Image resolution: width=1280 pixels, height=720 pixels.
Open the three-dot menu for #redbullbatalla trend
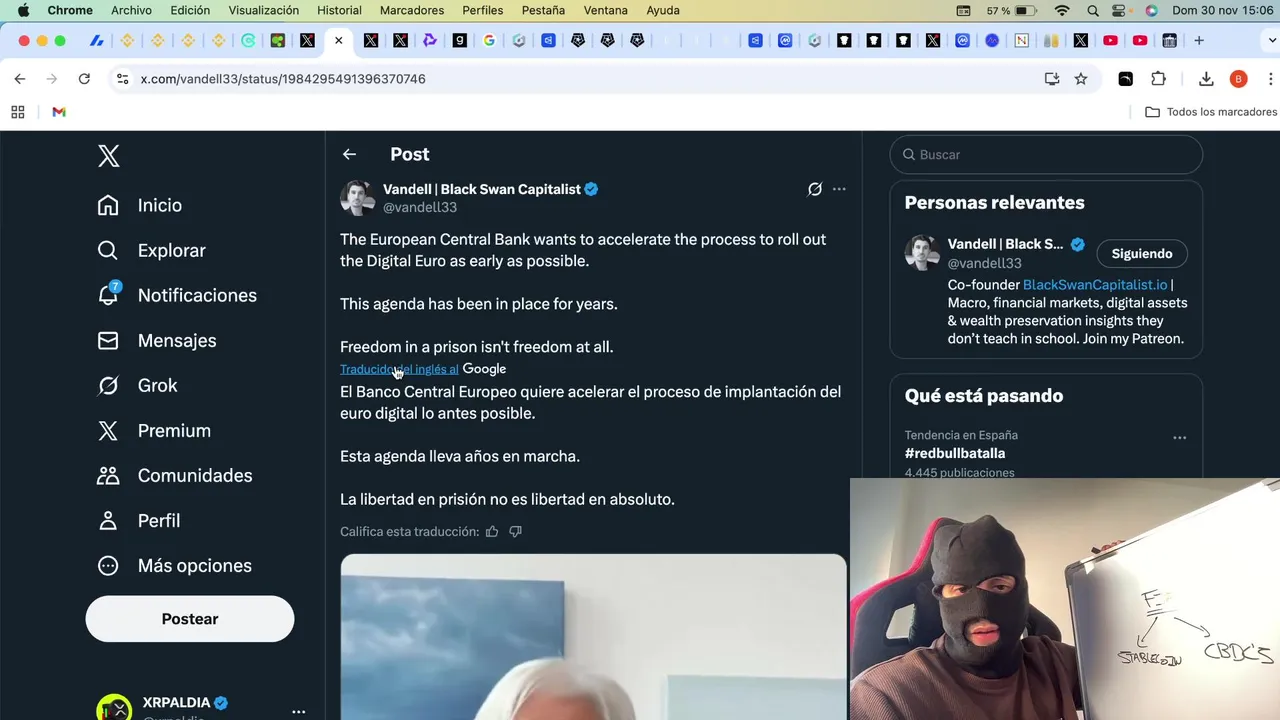coord(1179,437)
